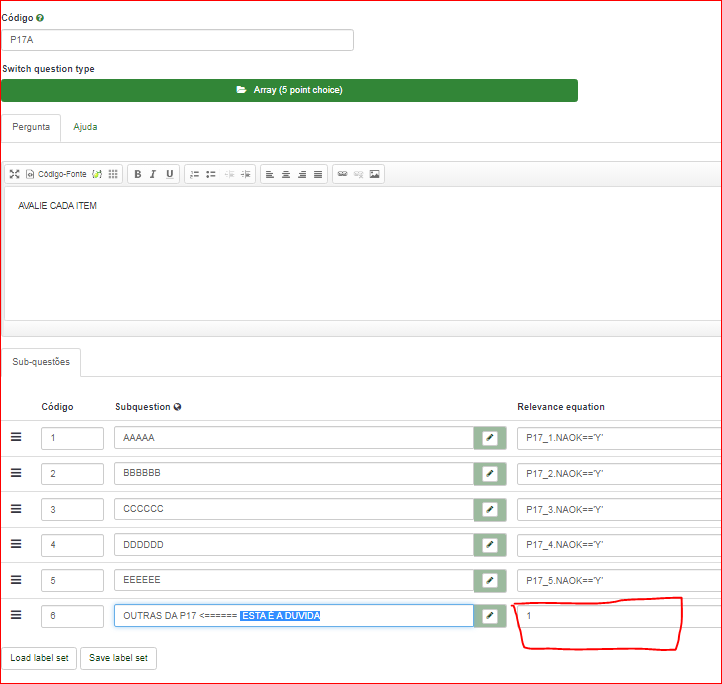The width and height of the screenshot is (722, 684).
Task: Insert a bulleted list
Action: pos(210,174)
